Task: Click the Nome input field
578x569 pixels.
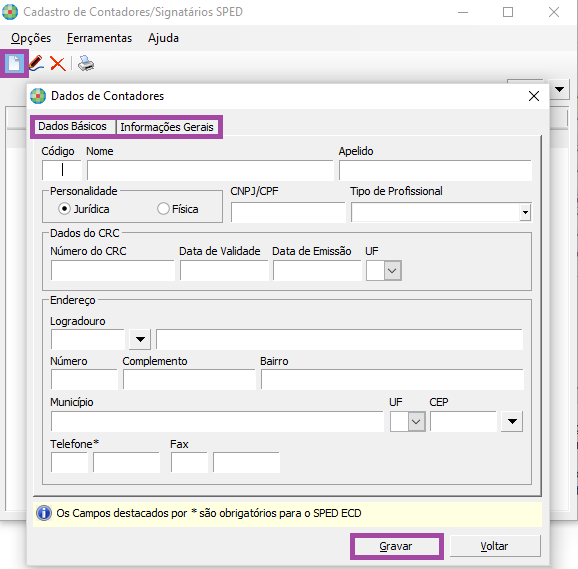Action: tap(210, 170)
